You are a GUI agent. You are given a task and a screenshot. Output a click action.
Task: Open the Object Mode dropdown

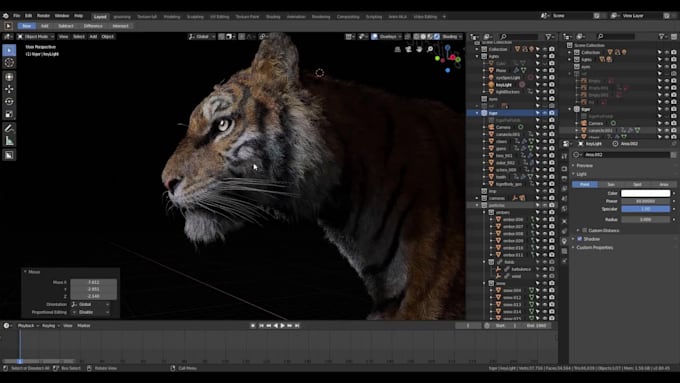36,37
